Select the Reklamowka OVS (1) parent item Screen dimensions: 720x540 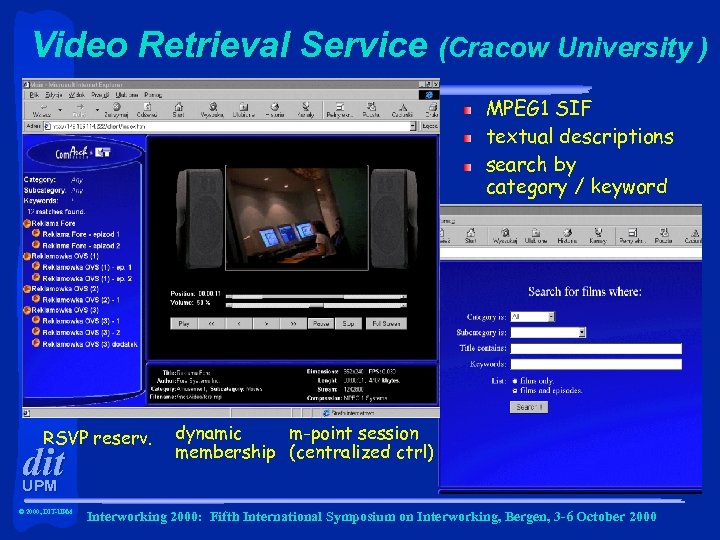click(x=61, y=256)
